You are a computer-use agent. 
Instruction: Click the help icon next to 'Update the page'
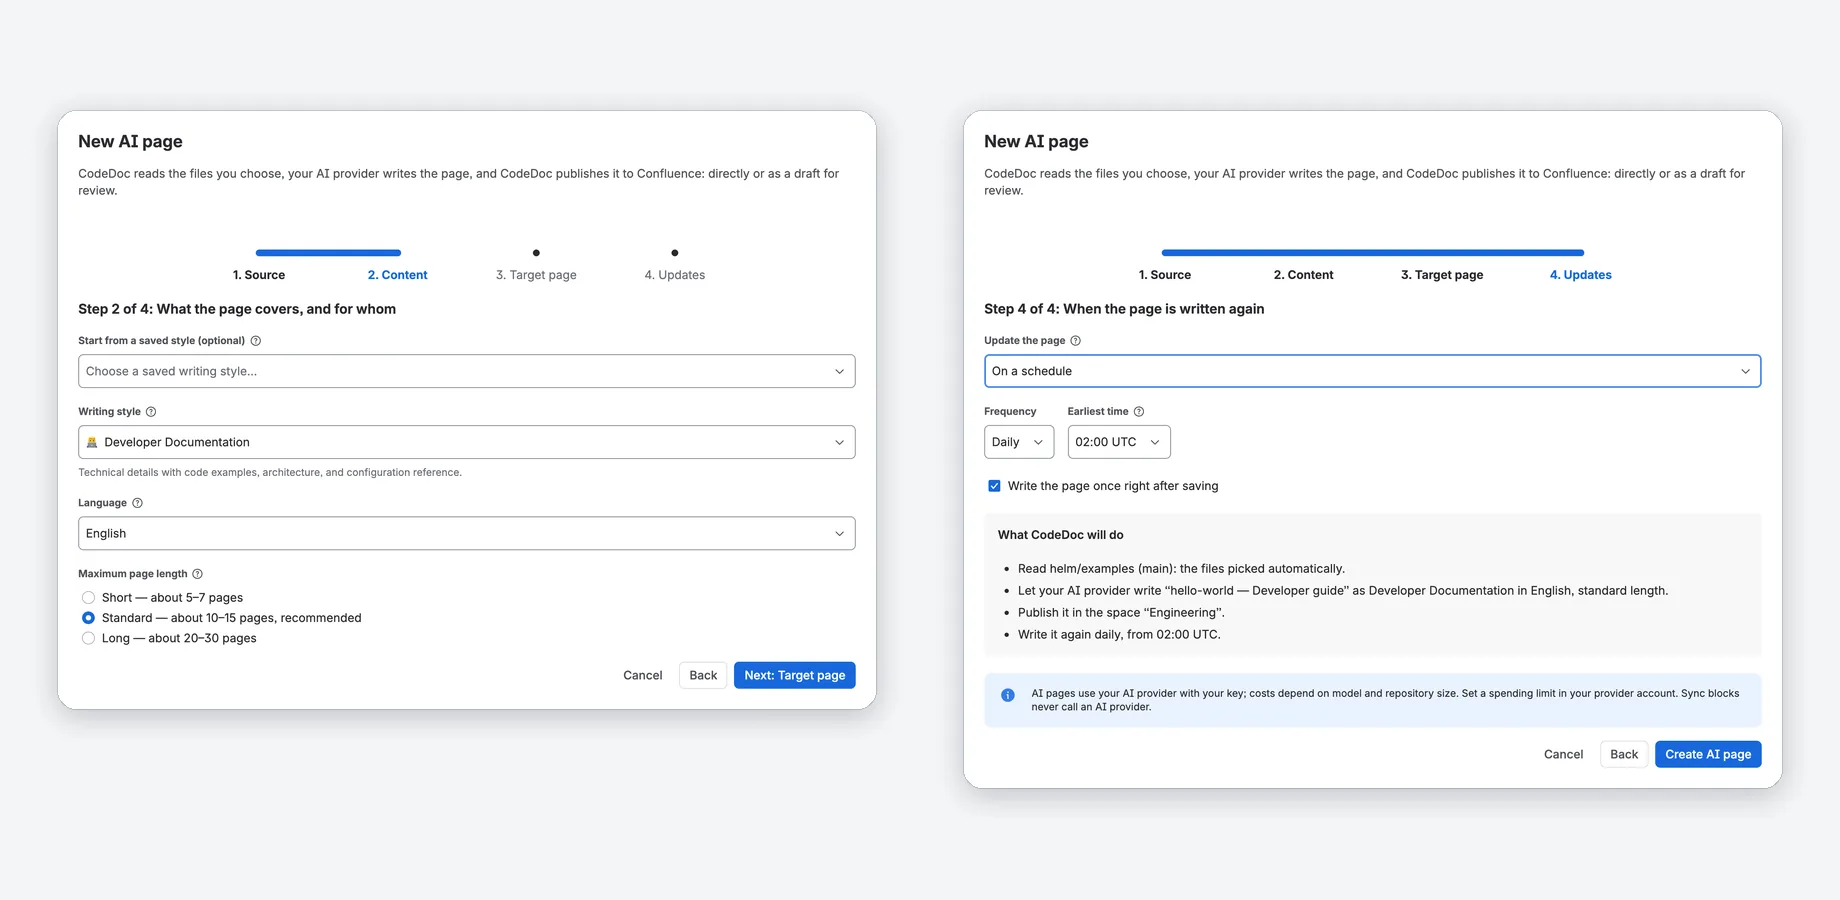pyautogui.click(x=1076, y=341)
